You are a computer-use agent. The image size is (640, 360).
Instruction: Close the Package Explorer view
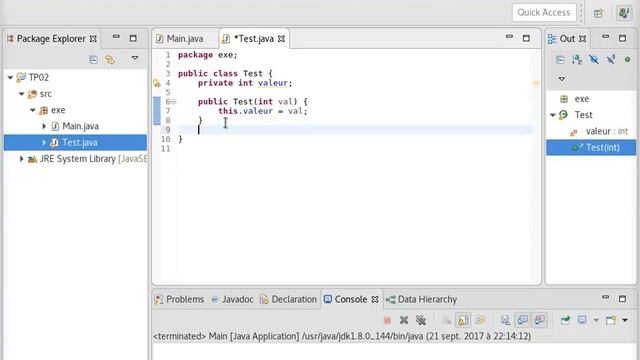[93, 39]
